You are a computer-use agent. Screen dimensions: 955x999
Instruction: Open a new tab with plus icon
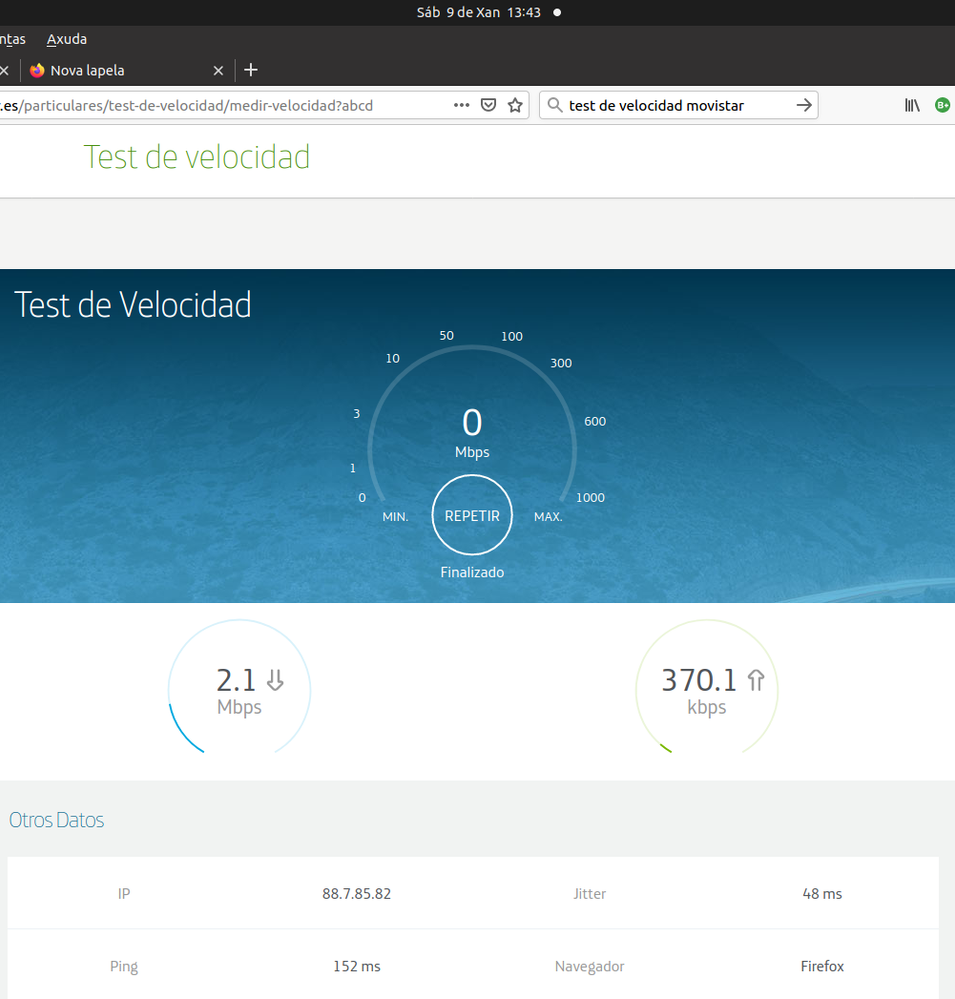[x=251, y=70]
